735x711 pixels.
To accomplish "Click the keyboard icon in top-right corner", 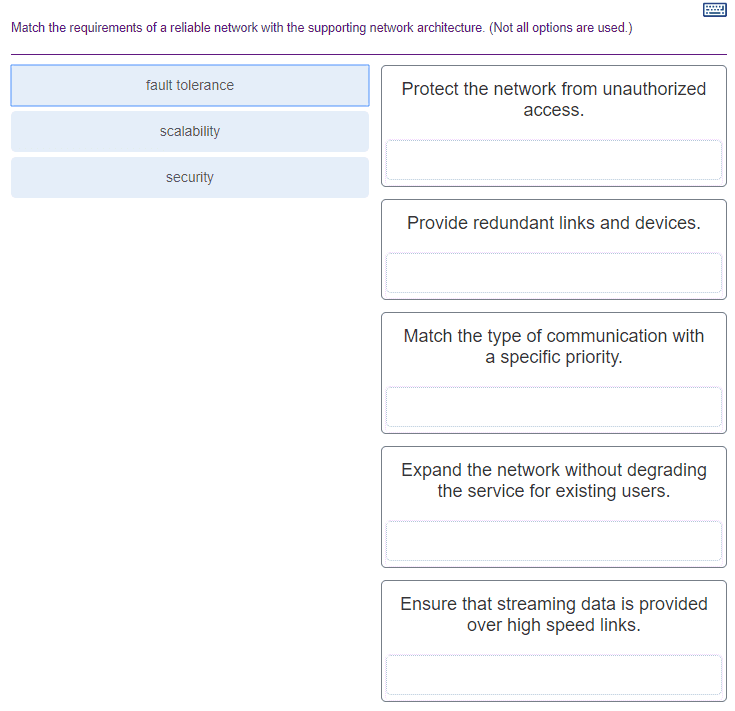I will (x=715, y=10).
